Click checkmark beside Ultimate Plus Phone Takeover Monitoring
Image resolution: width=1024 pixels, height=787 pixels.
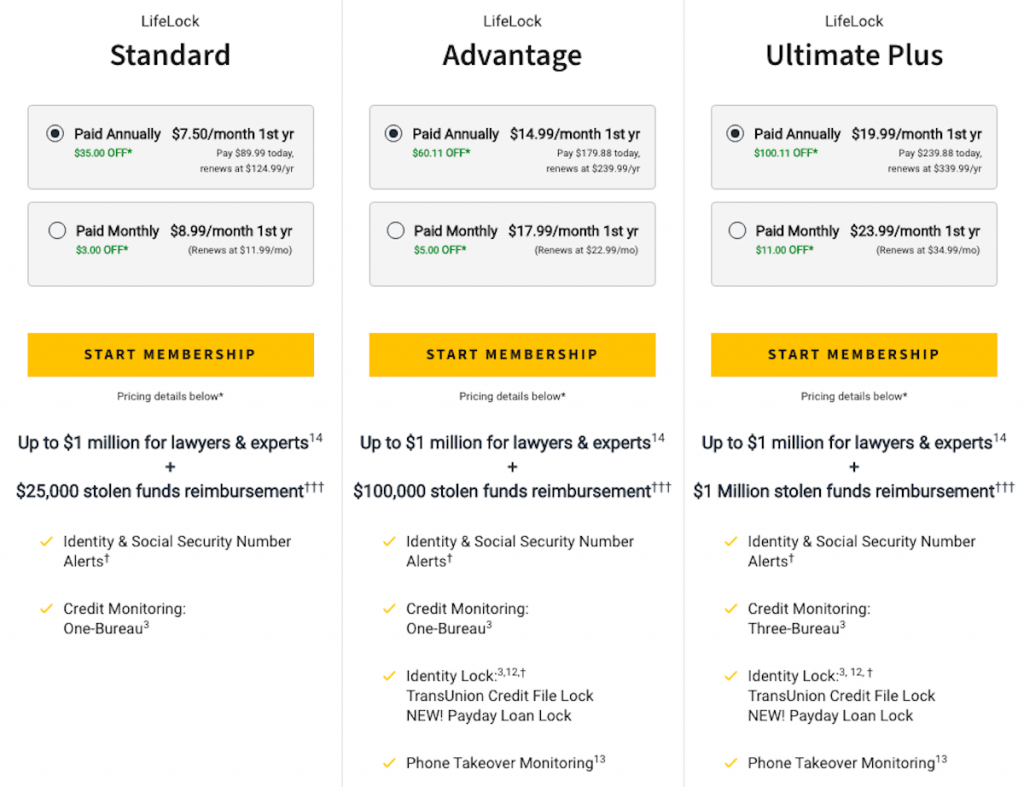pos(731,763)
